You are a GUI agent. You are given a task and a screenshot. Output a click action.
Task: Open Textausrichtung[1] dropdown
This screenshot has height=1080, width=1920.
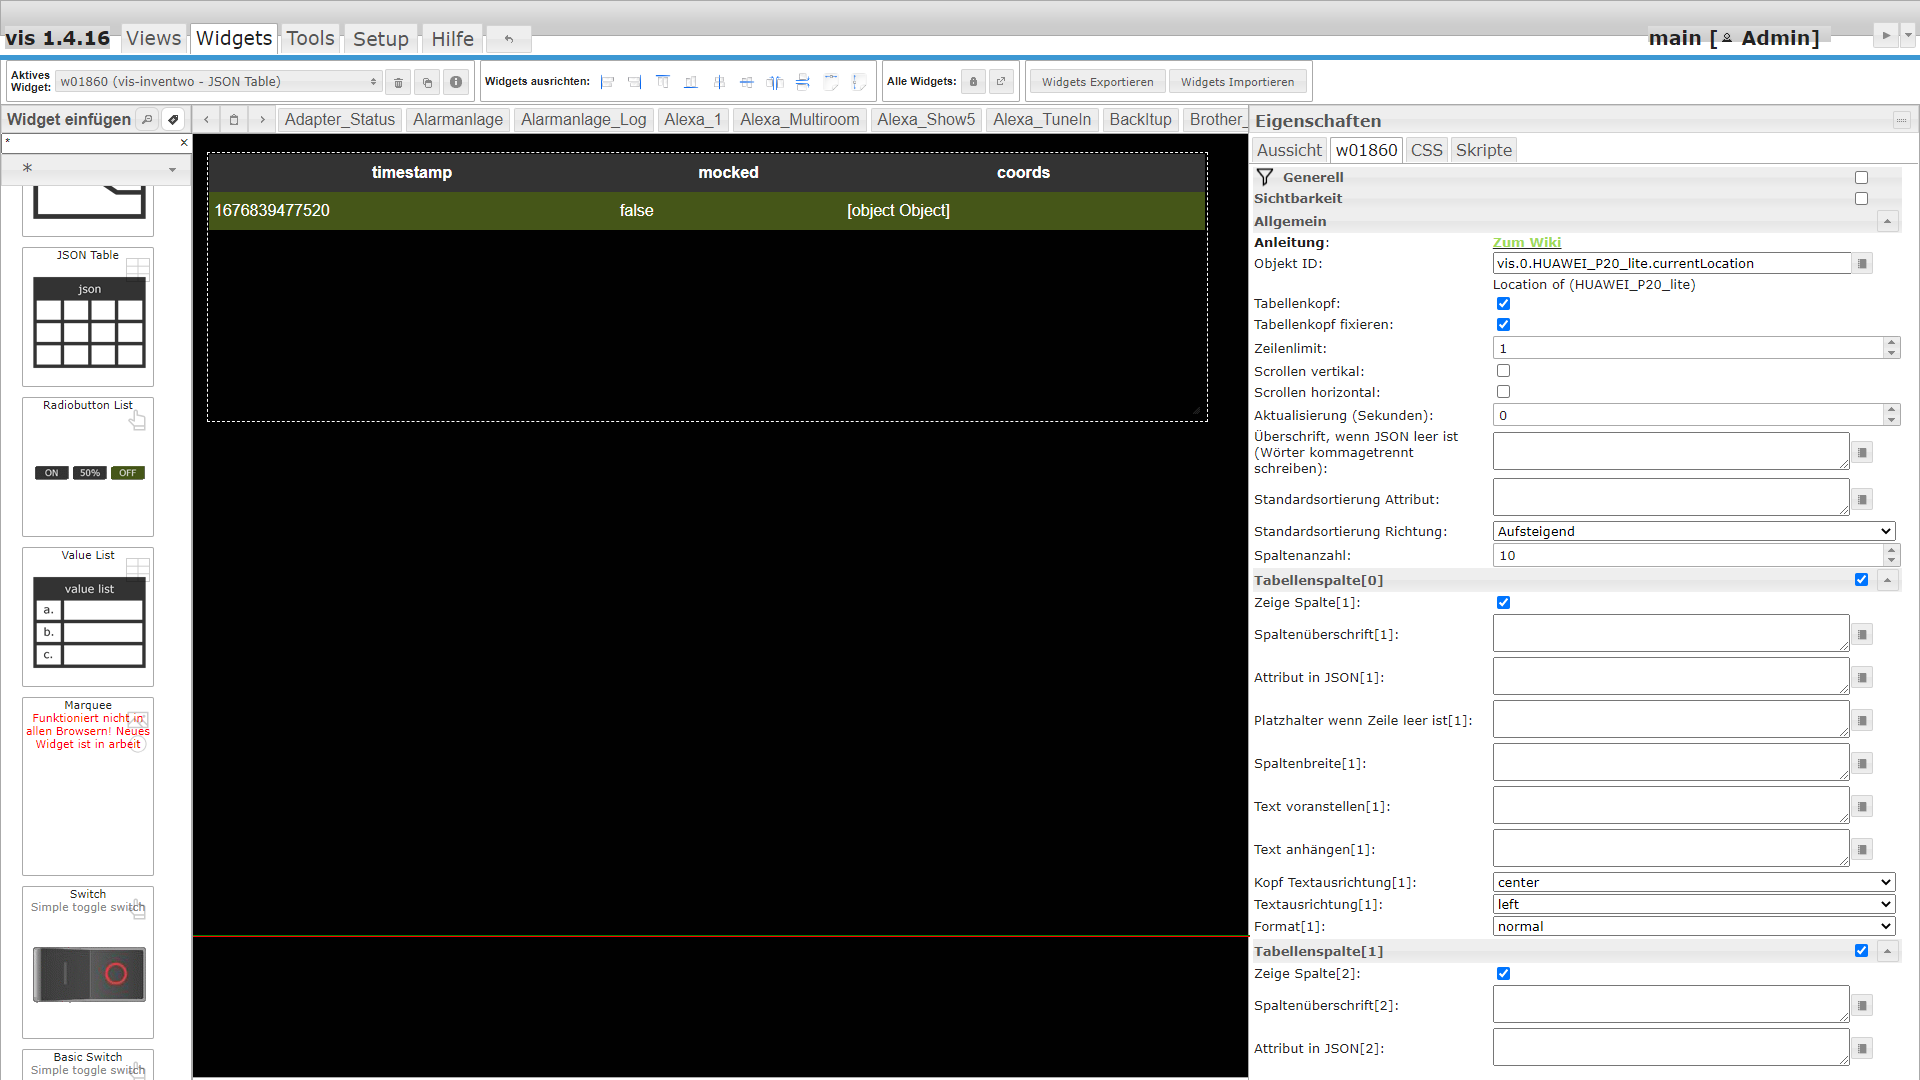pyautogui.click(x=1694, y=905)
